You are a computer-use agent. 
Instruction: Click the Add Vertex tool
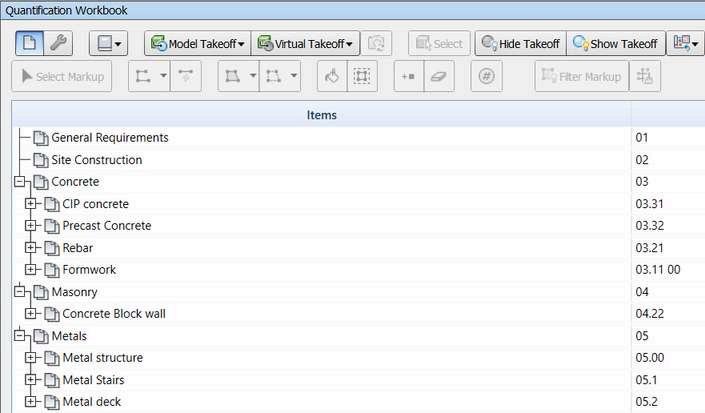[x=408, y=76]
